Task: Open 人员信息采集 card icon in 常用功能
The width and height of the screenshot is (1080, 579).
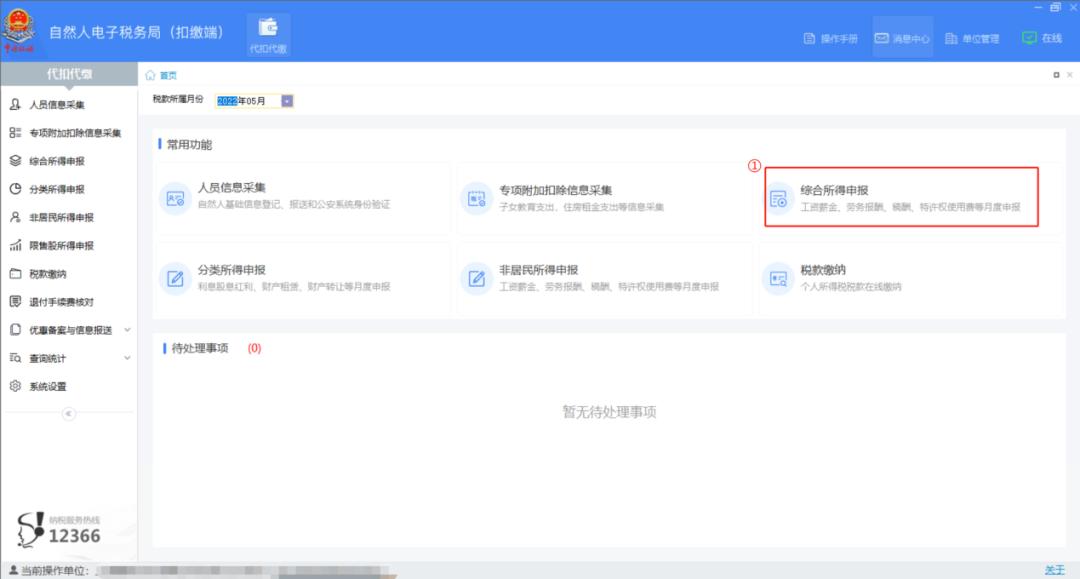Action: coord(176,199)
